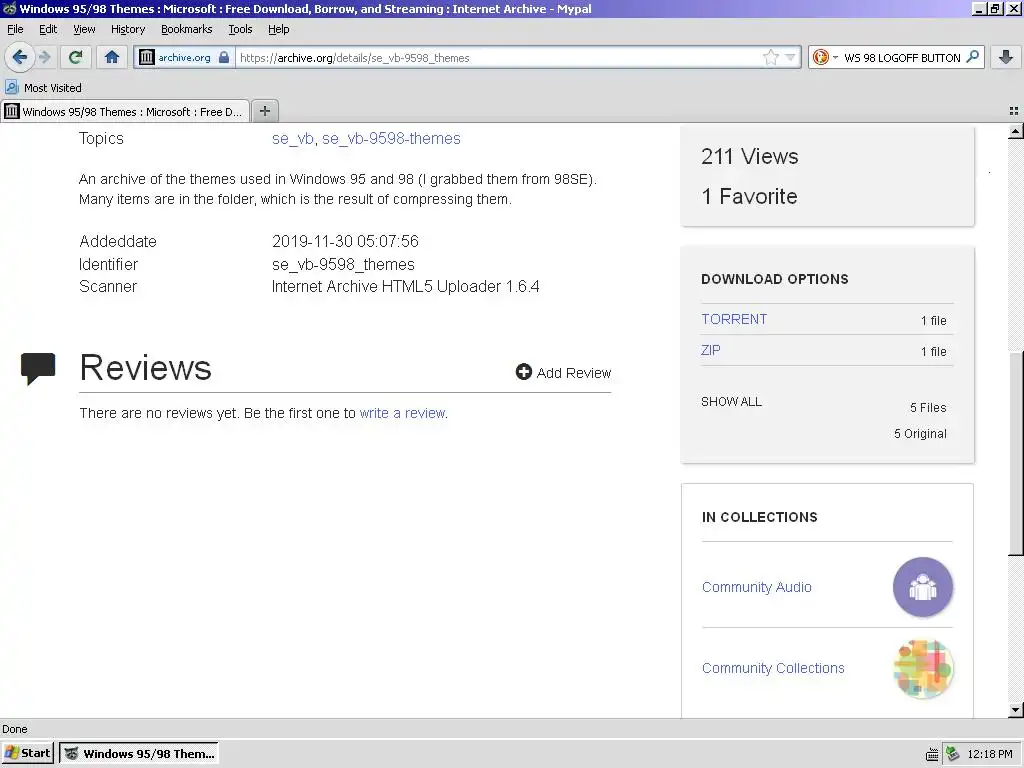Open a new tab with the plus button
This screenshot has width=1024, height=768.
(x=264, y=111)
